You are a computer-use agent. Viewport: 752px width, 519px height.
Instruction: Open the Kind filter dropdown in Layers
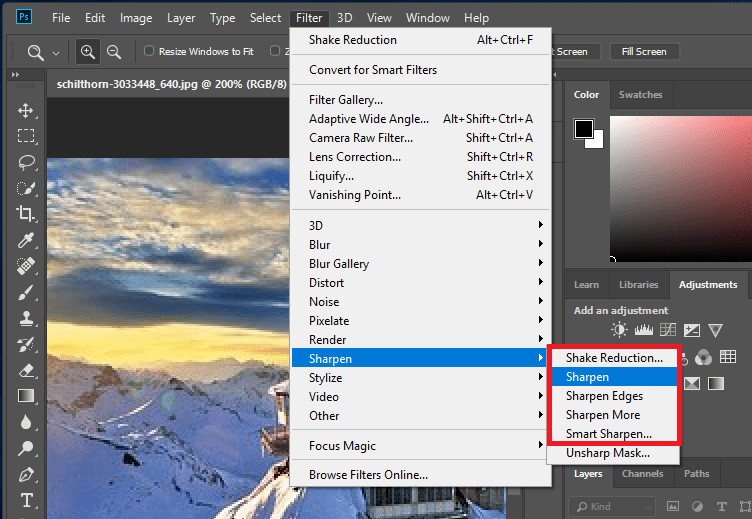pos(618,507)
